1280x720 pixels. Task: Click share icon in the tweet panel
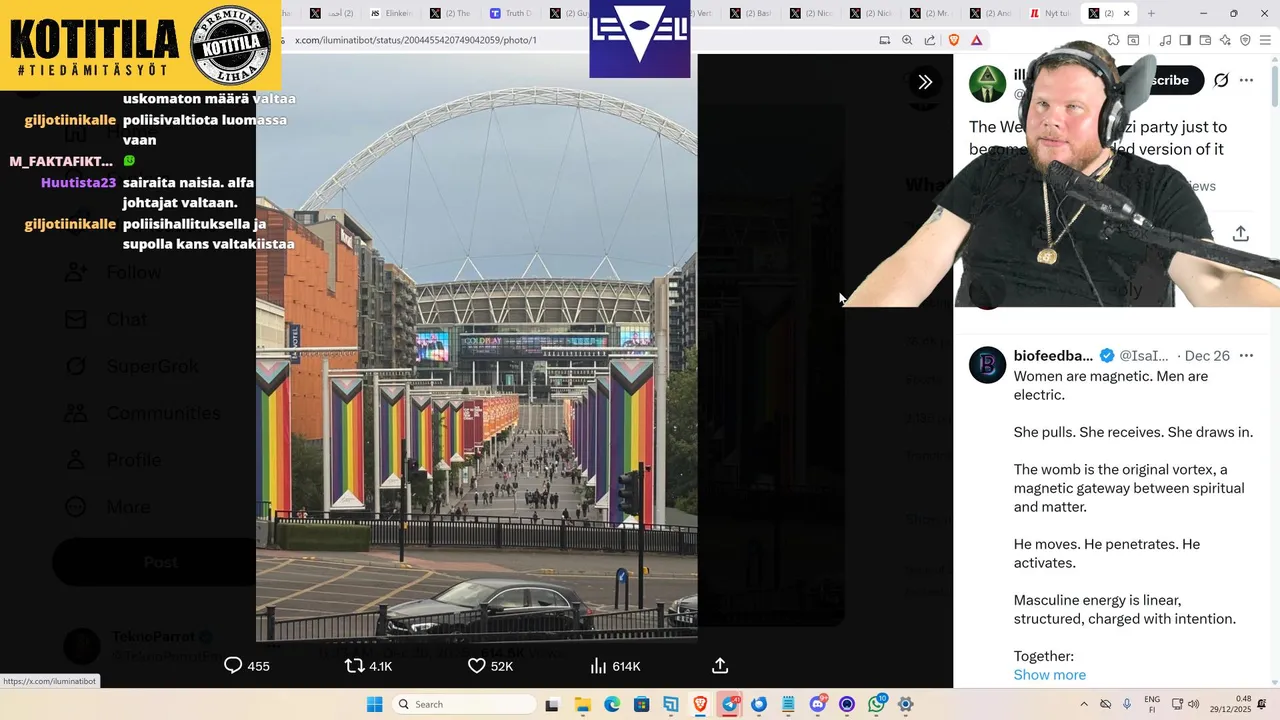pyautogui.click(x=1241, y=233)
